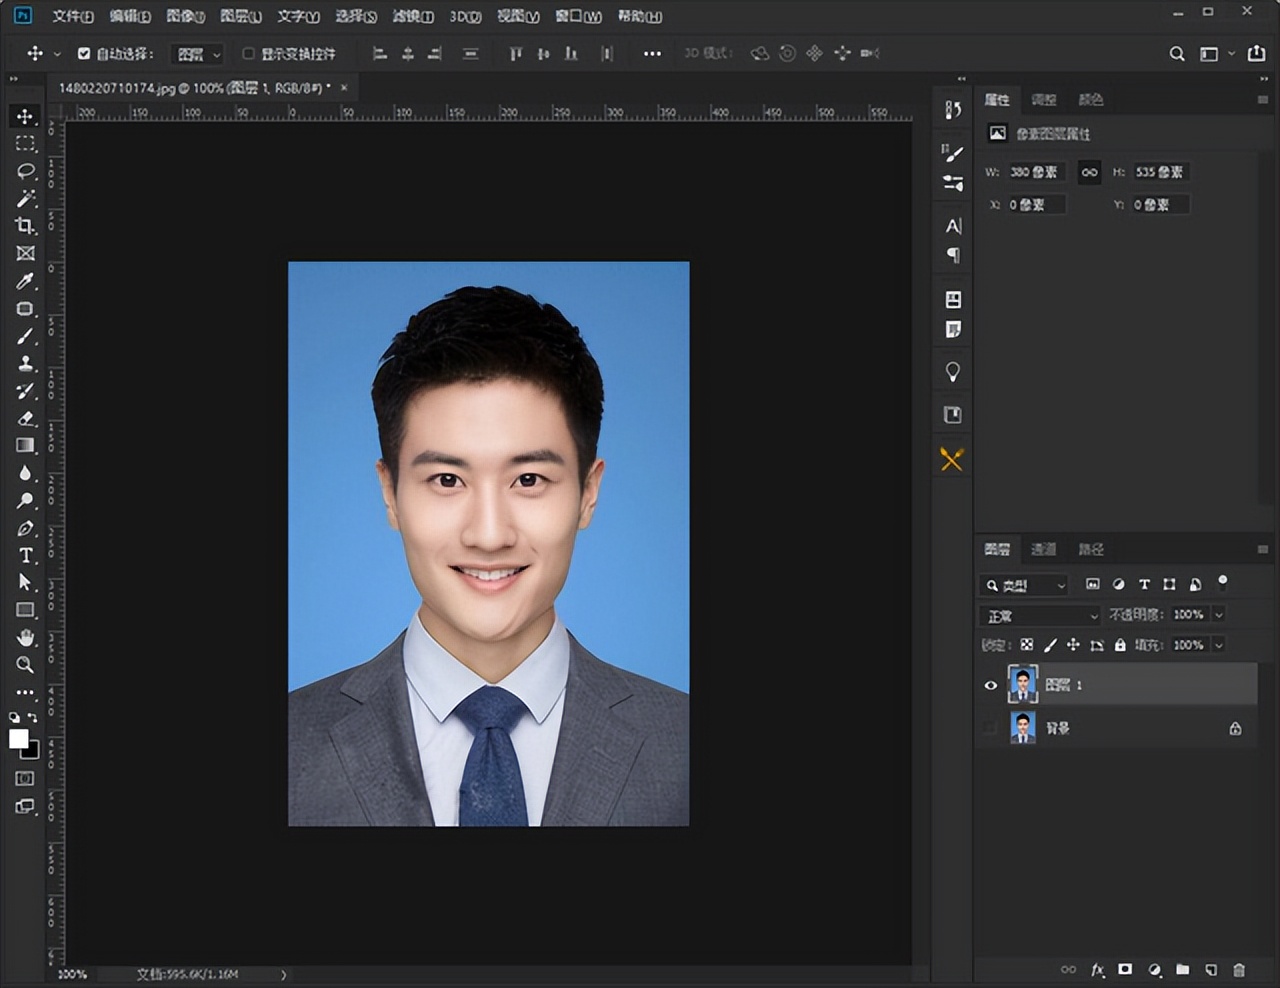Switch to the 通道 tab
The width and height of the screenshot is (1280, 988).
pos(1043,549)
